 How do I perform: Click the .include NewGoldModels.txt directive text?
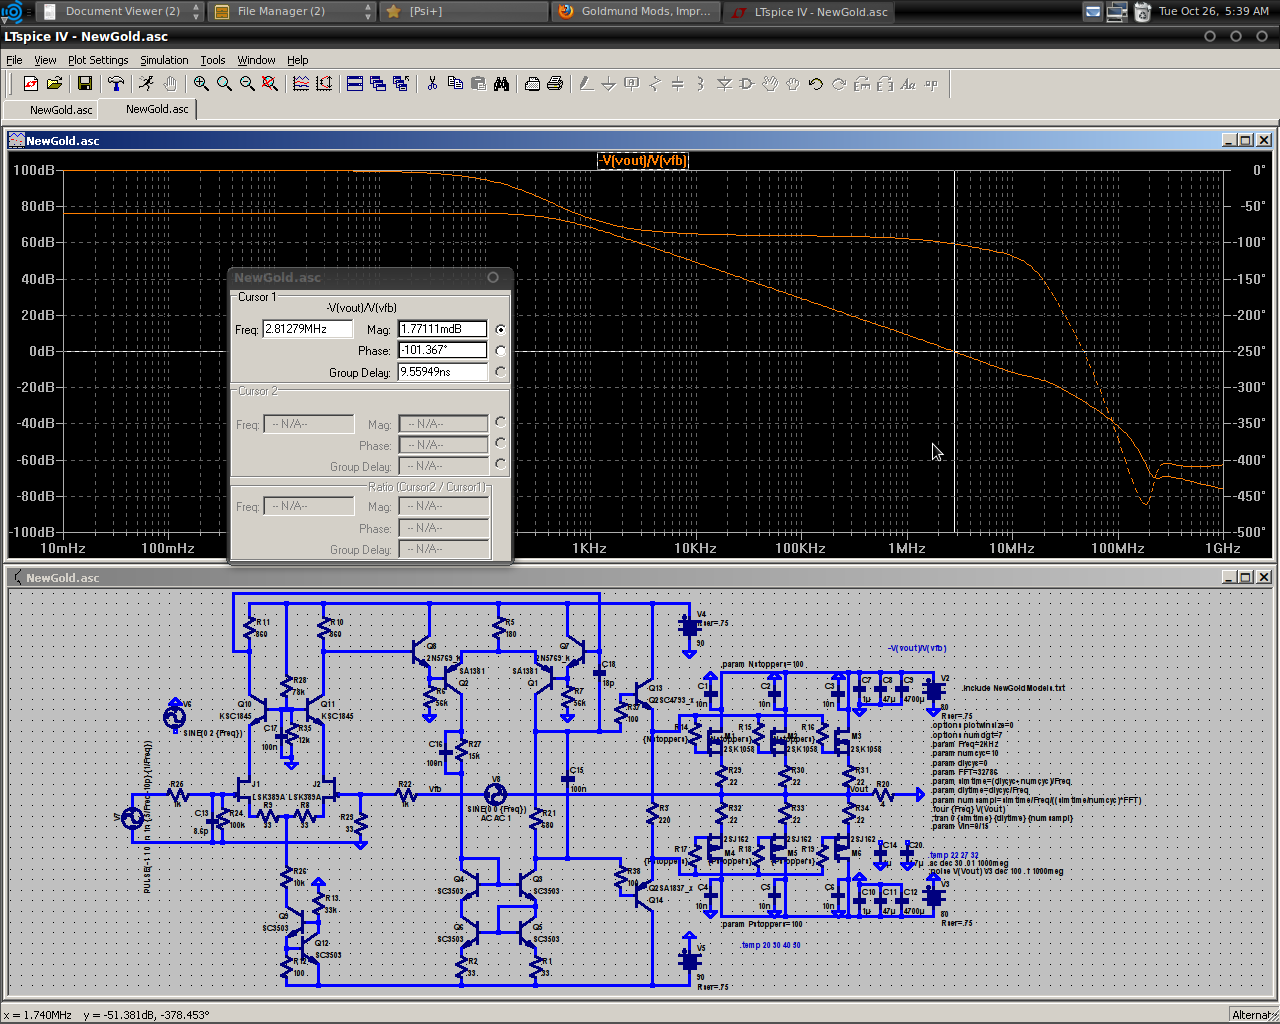pos(1014,688)
